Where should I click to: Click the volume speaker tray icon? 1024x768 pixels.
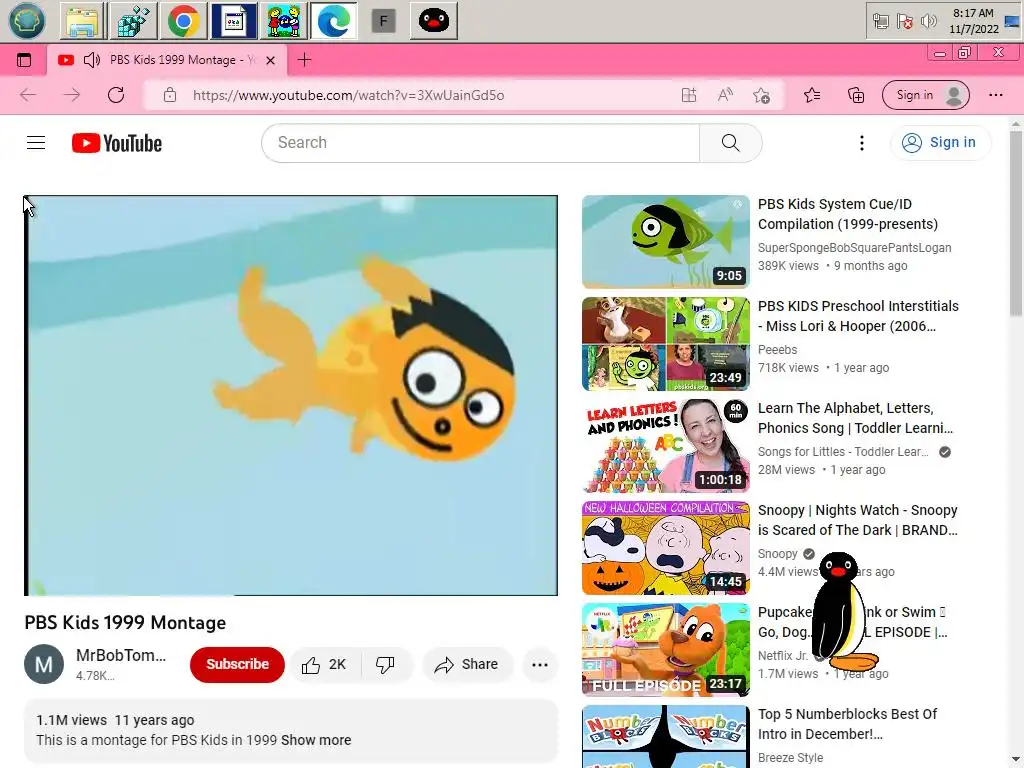click(x=928, y=22)
